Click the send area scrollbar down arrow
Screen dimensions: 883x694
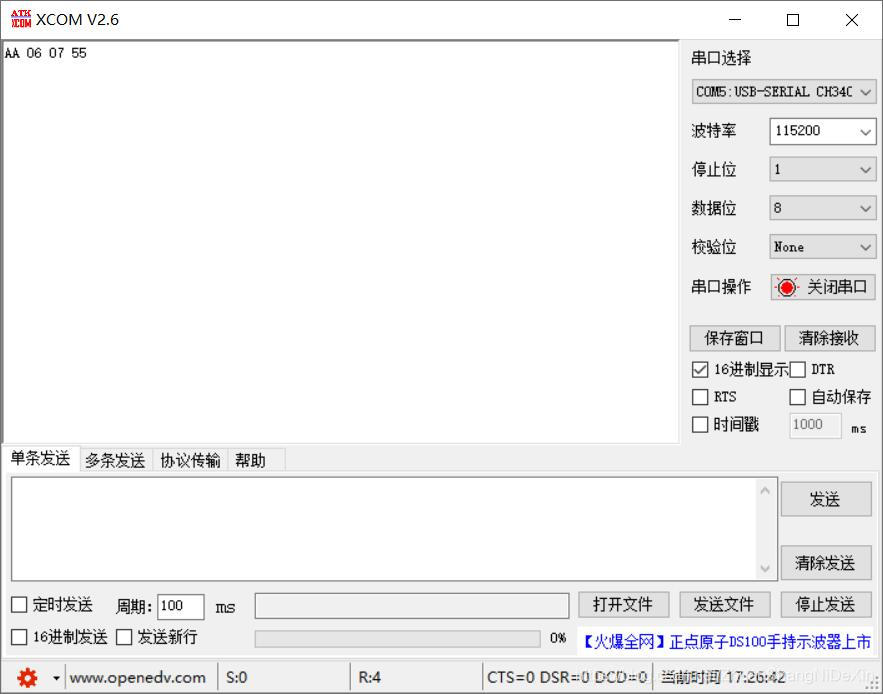(765, 568)
